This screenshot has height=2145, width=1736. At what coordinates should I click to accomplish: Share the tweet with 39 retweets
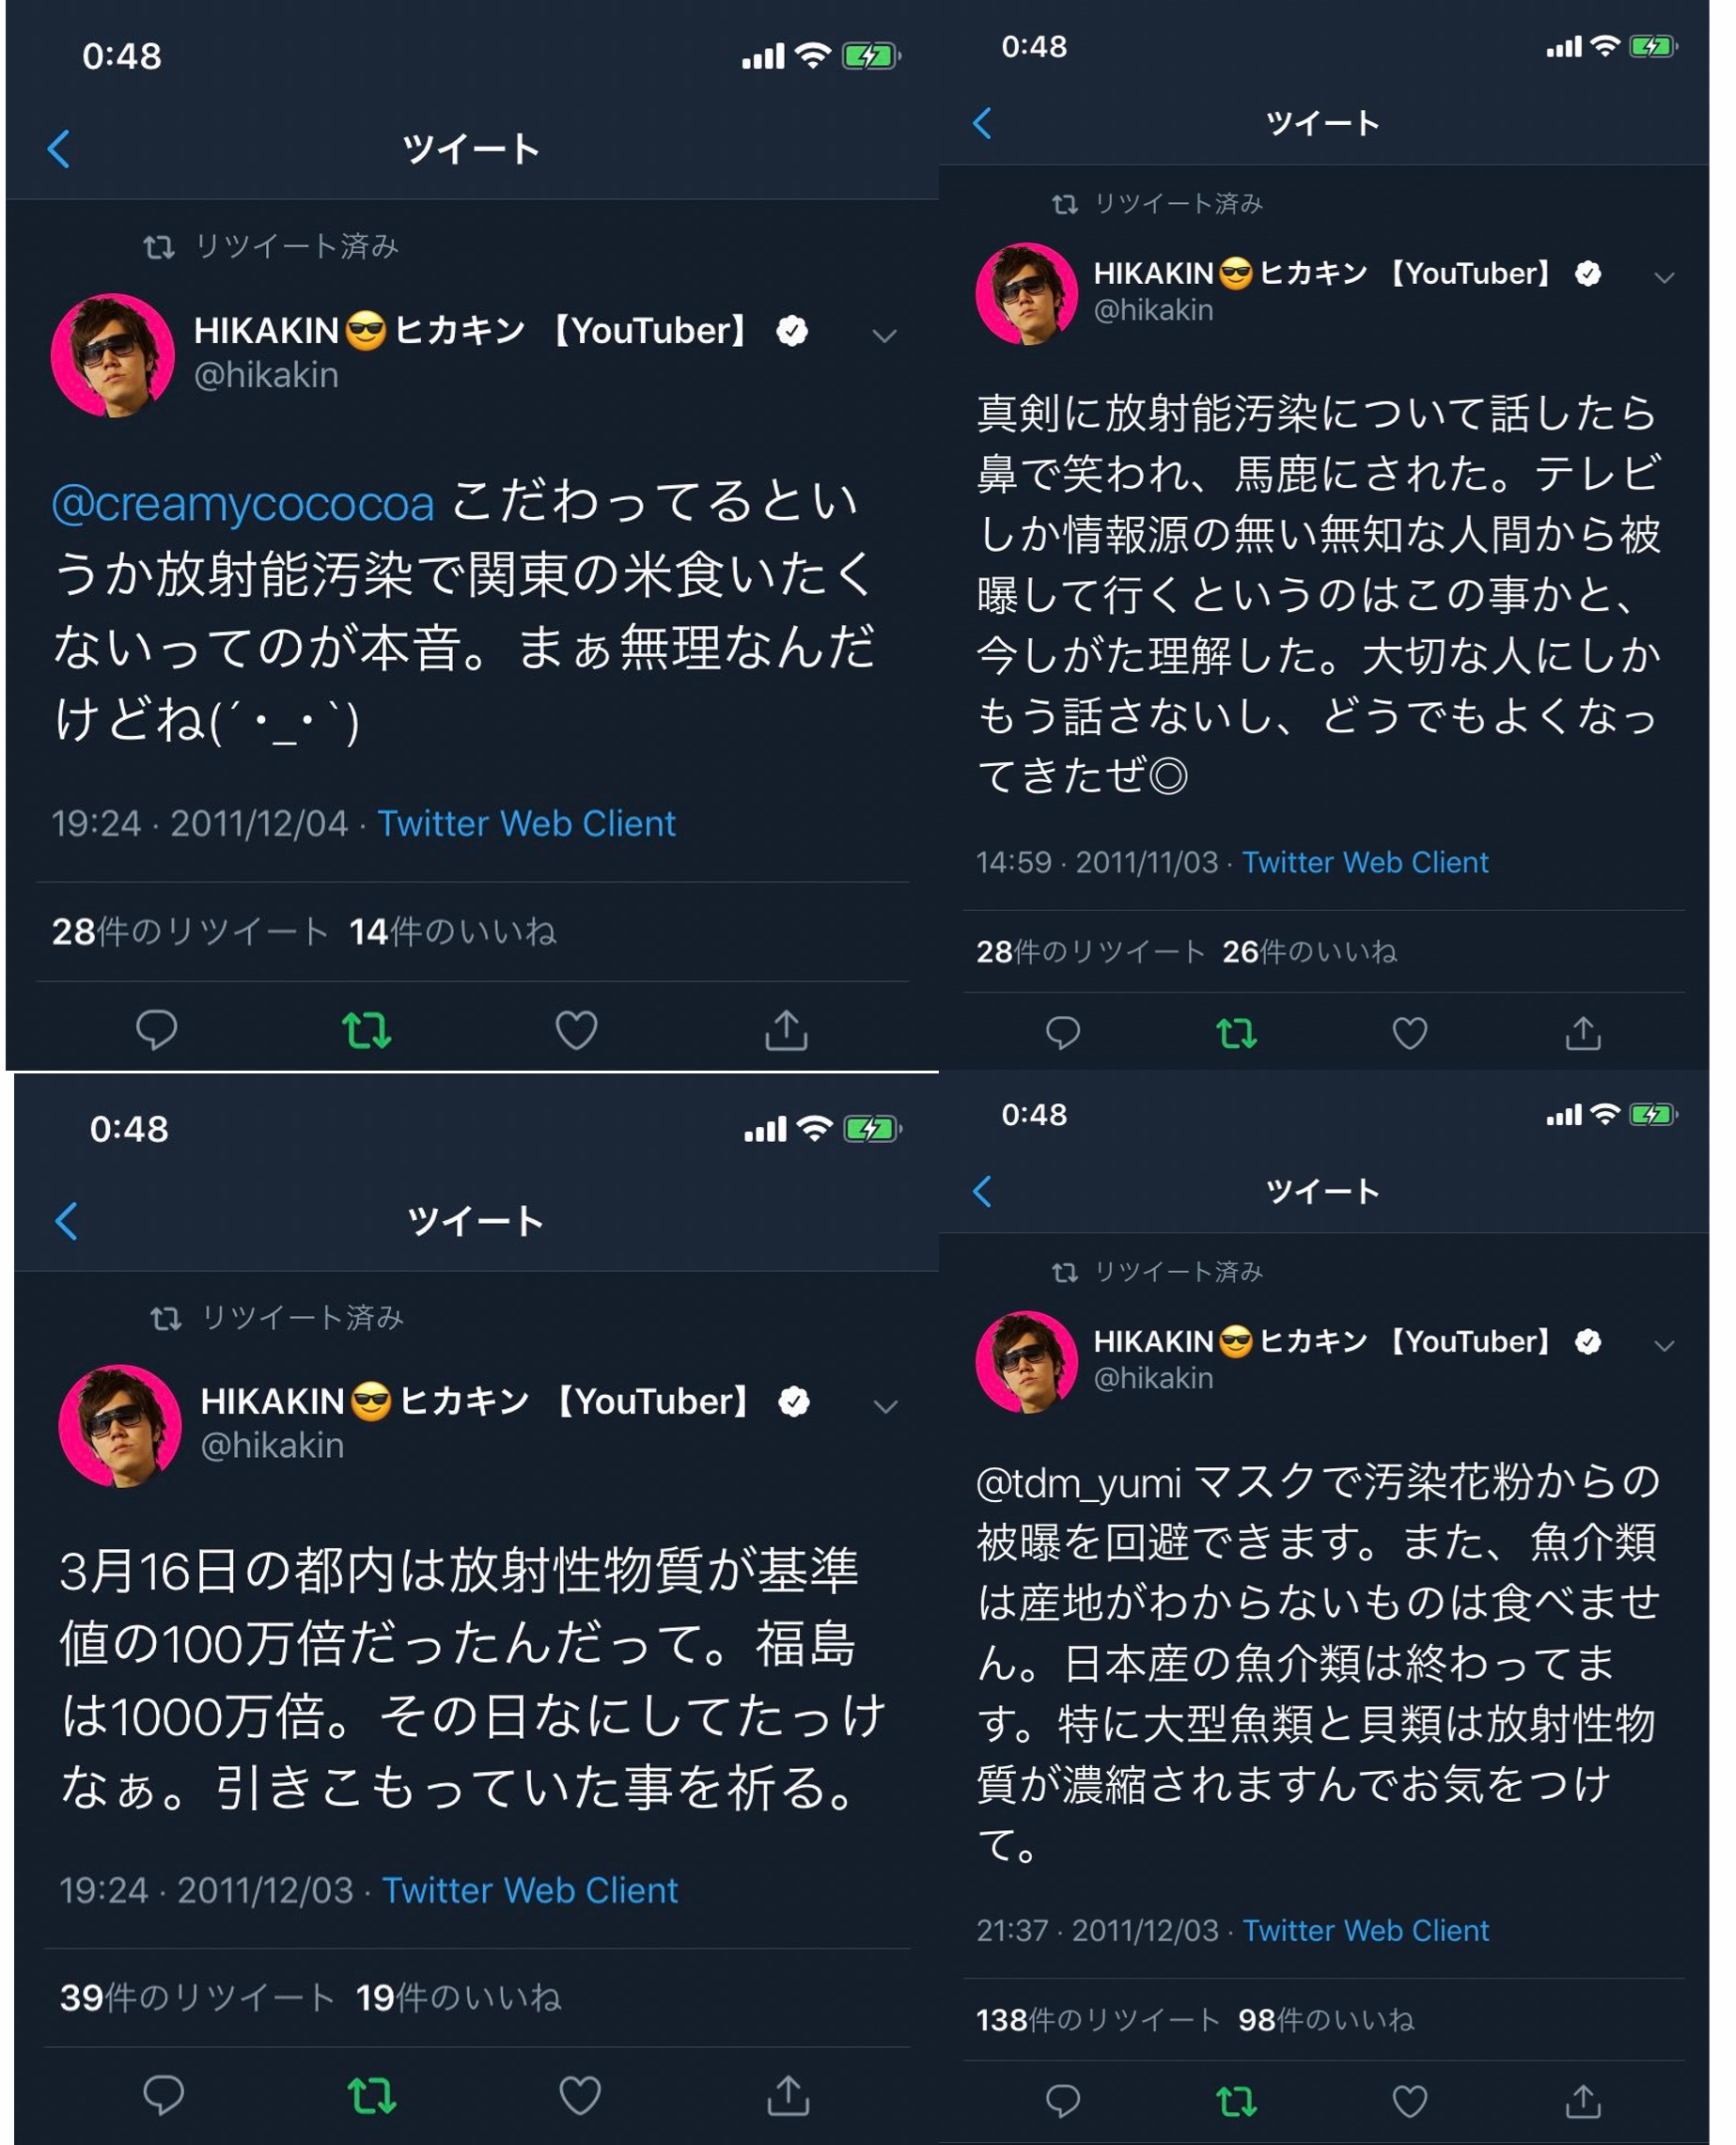pyautogui.click(x=788, y=2095)
